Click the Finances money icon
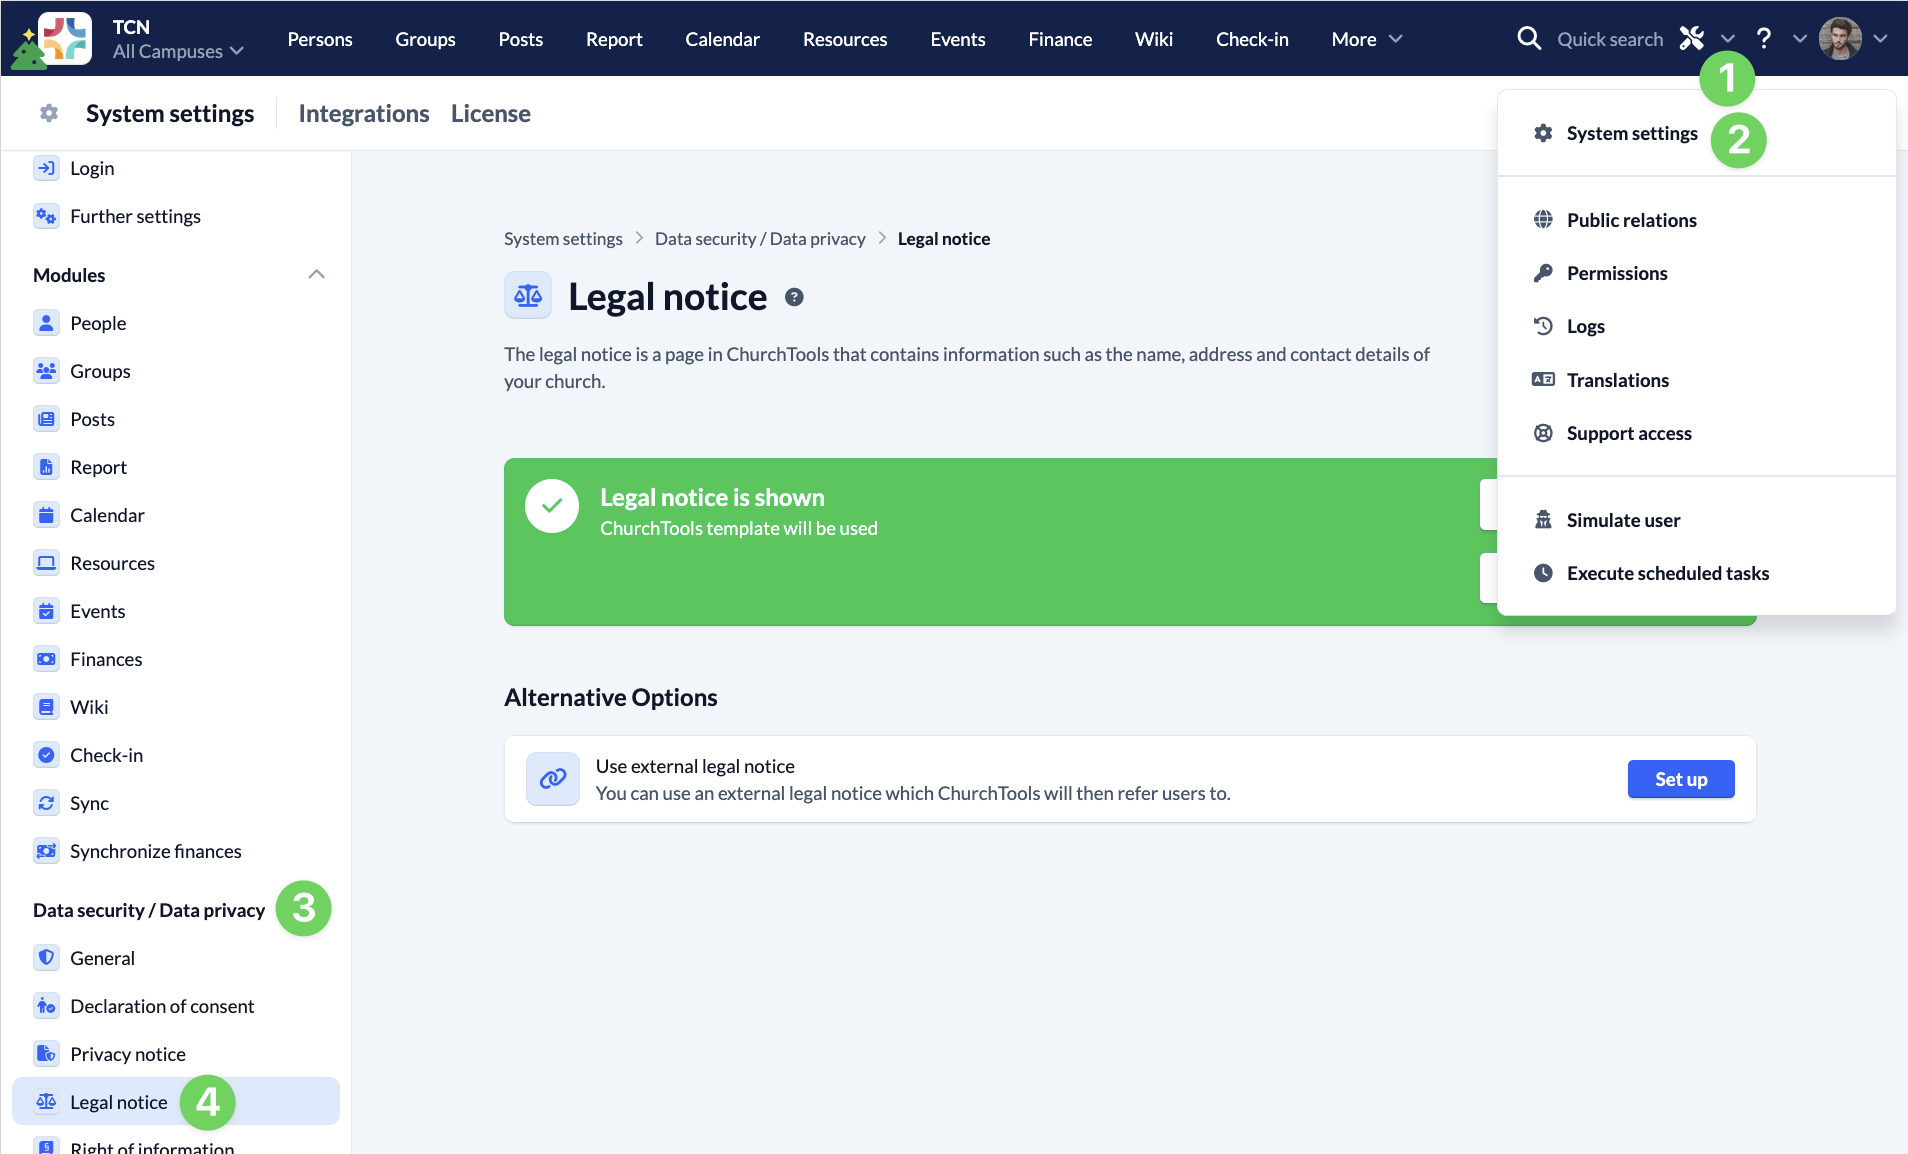1908x1154 pixels. click(46, 659)
